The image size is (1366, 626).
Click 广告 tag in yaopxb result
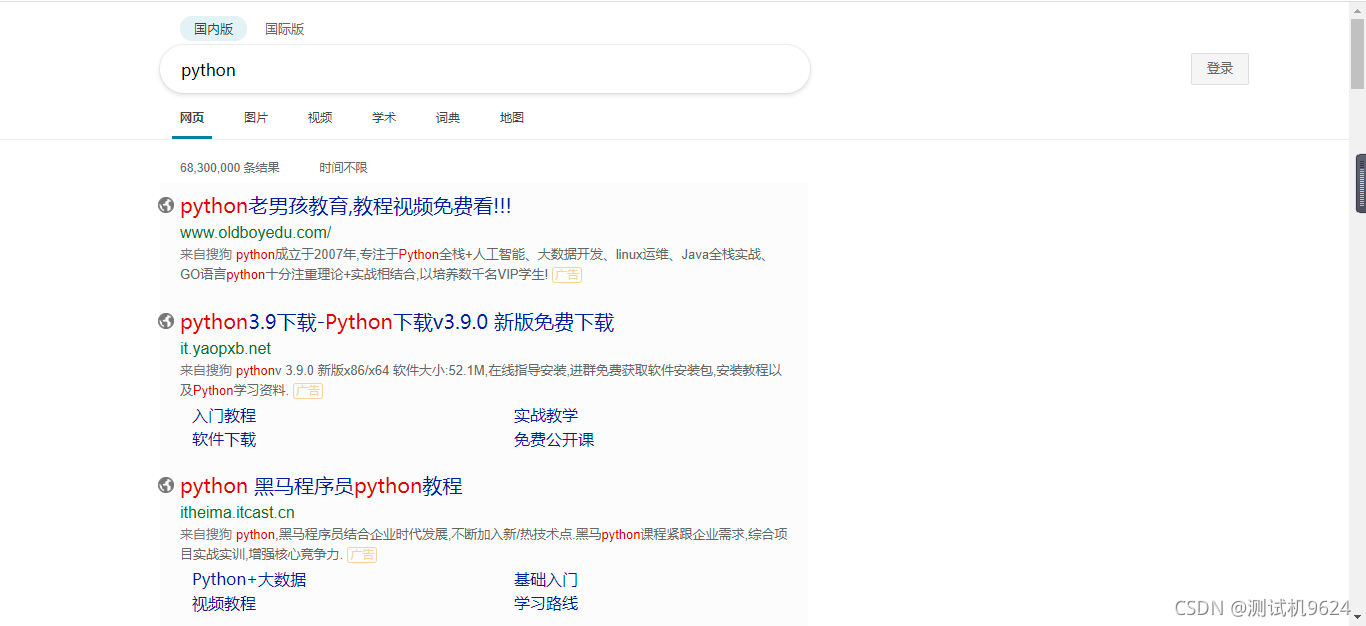tap(308, 391)
